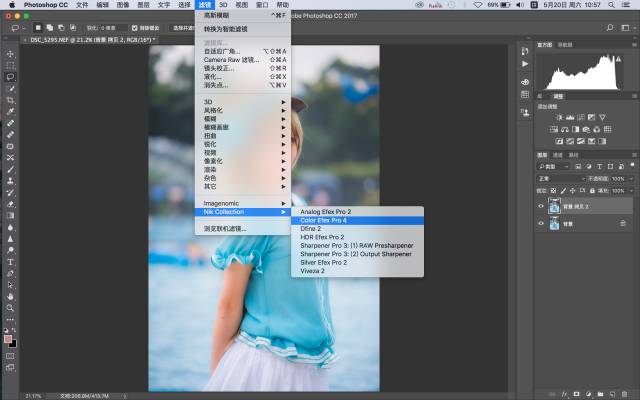Open the Layers panel flyout menu
Screen dimensions: 640x400
pyautogui.click(x=634, y=155)
